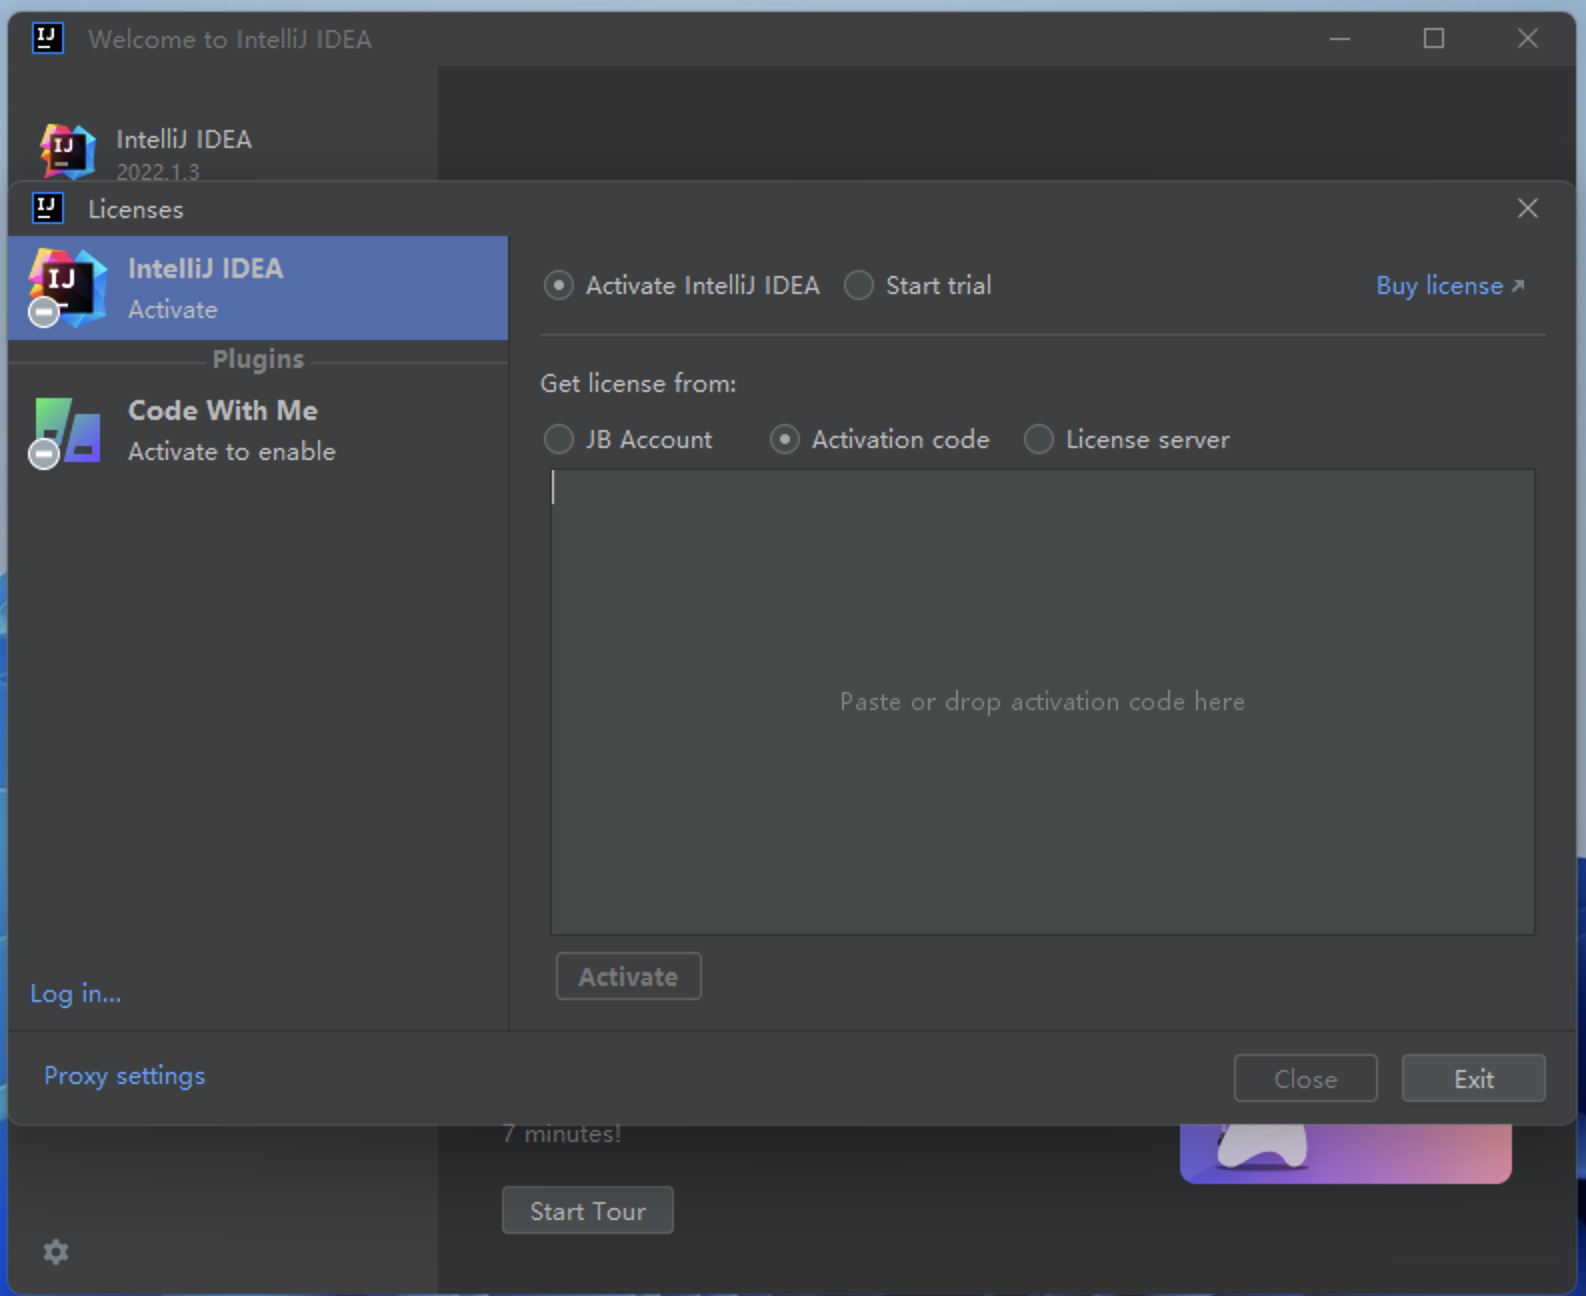Select the Start trial radio option
This screenshot has width=1586, height=1296.
(x=858, y=285)
